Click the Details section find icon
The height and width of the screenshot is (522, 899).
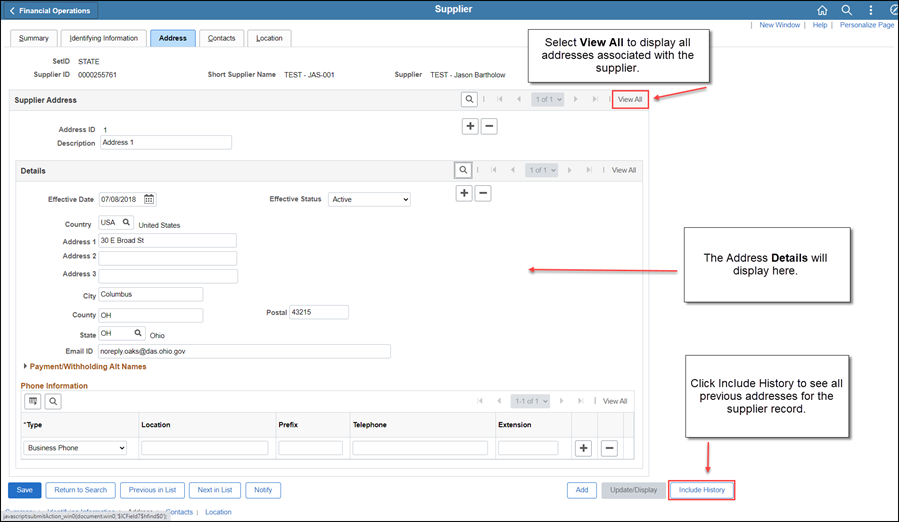(x=463, y=170)
